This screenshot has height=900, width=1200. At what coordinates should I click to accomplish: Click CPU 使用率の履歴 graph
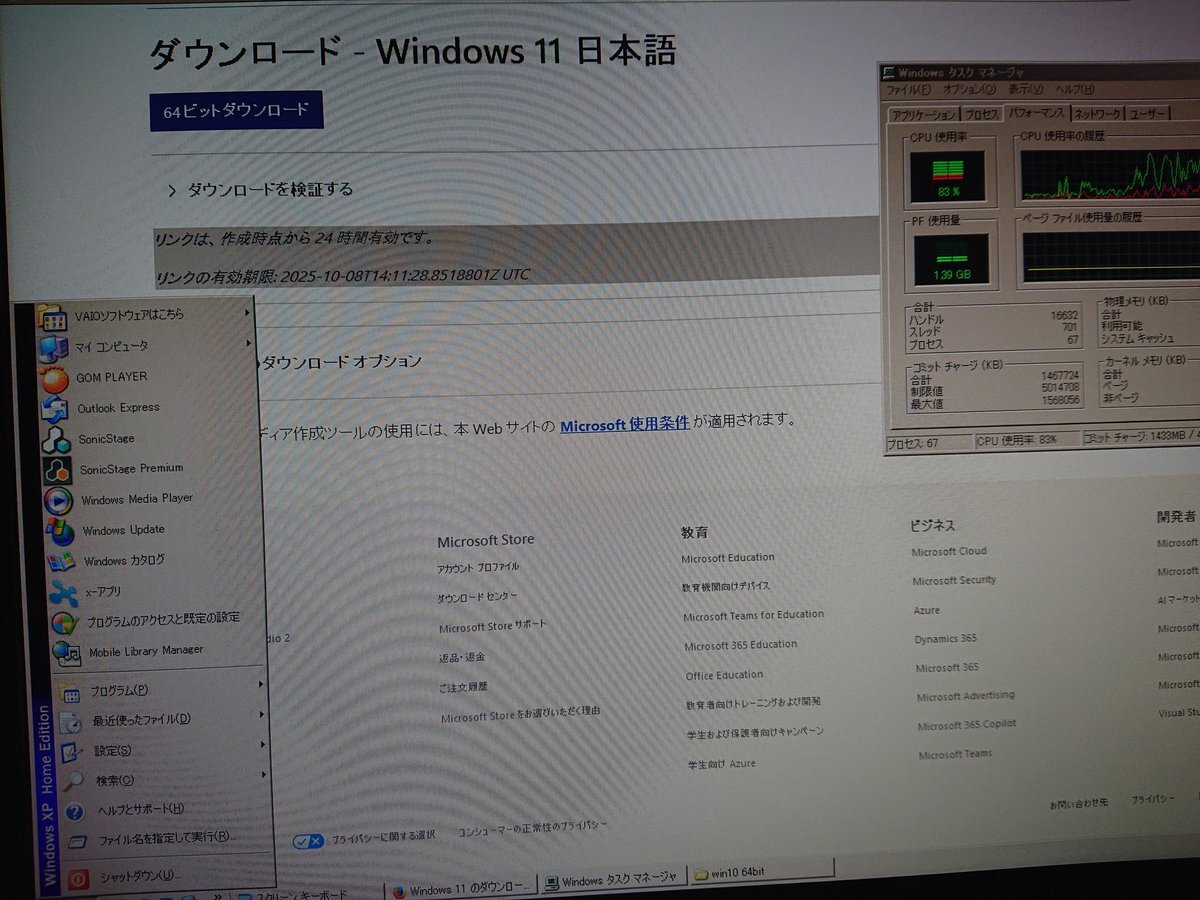[1109, 174]
